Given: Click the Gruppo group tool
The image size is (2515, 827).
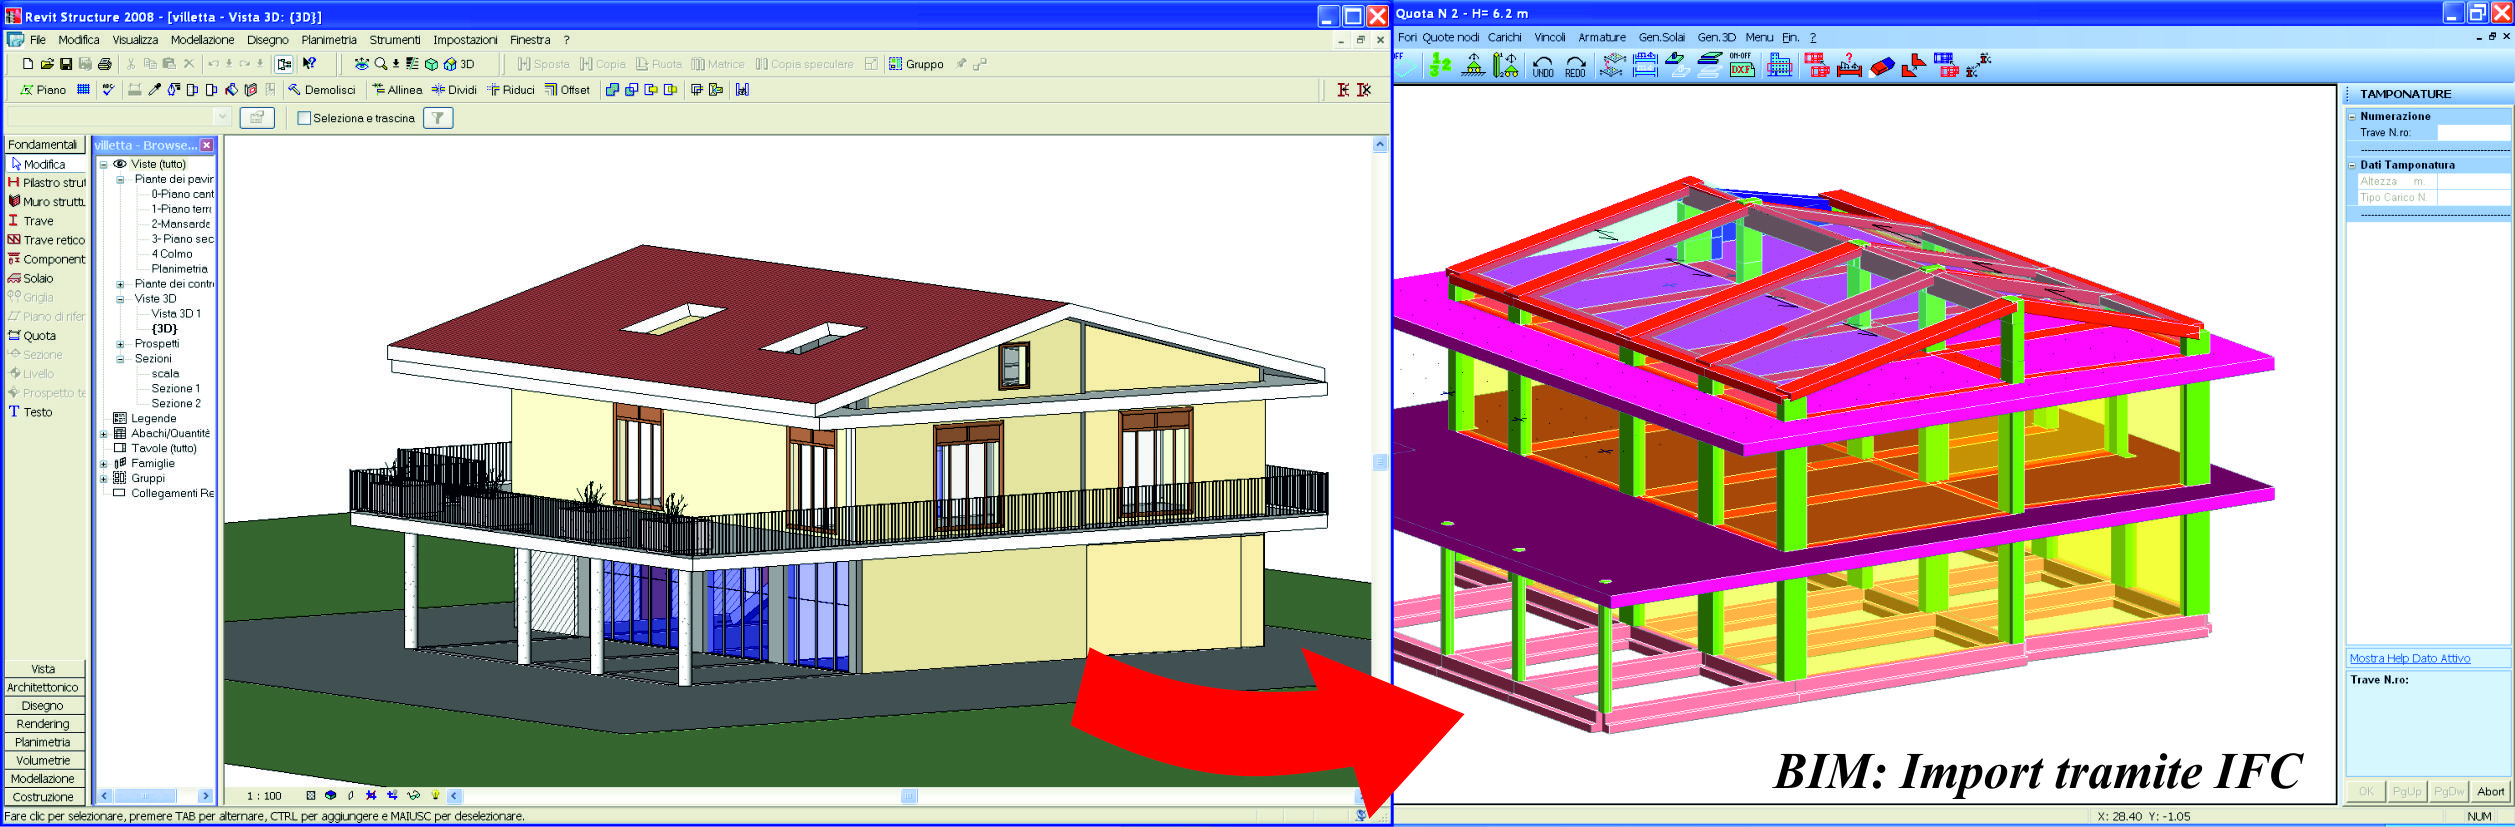Looking at the screenshot, I should (916, 64).
